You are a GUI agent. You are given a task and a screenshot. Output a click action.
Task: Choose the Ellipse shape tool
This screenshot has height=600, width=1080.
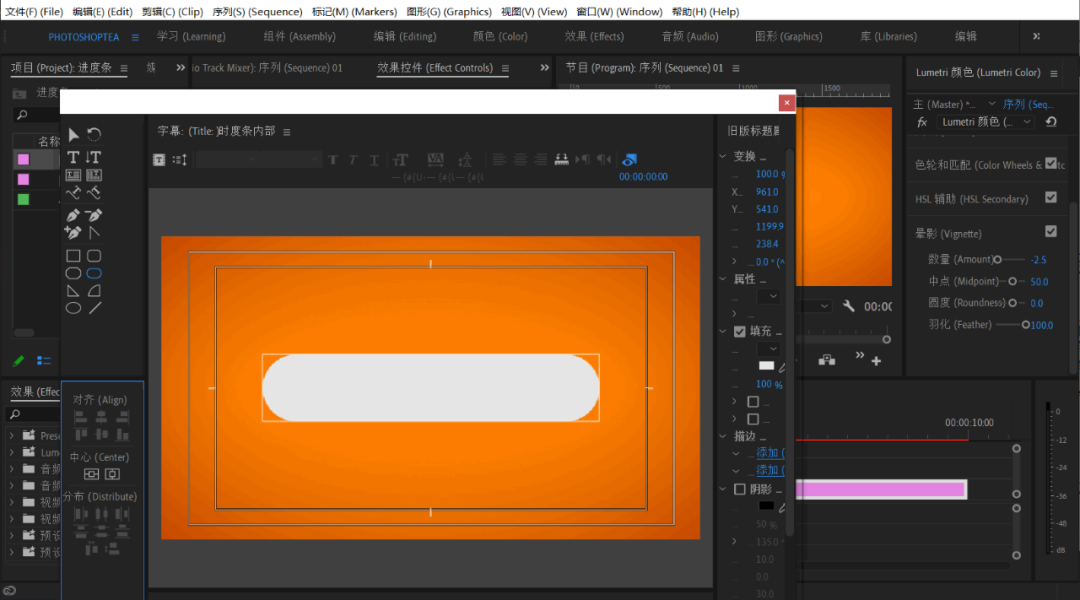pos(73,308)
